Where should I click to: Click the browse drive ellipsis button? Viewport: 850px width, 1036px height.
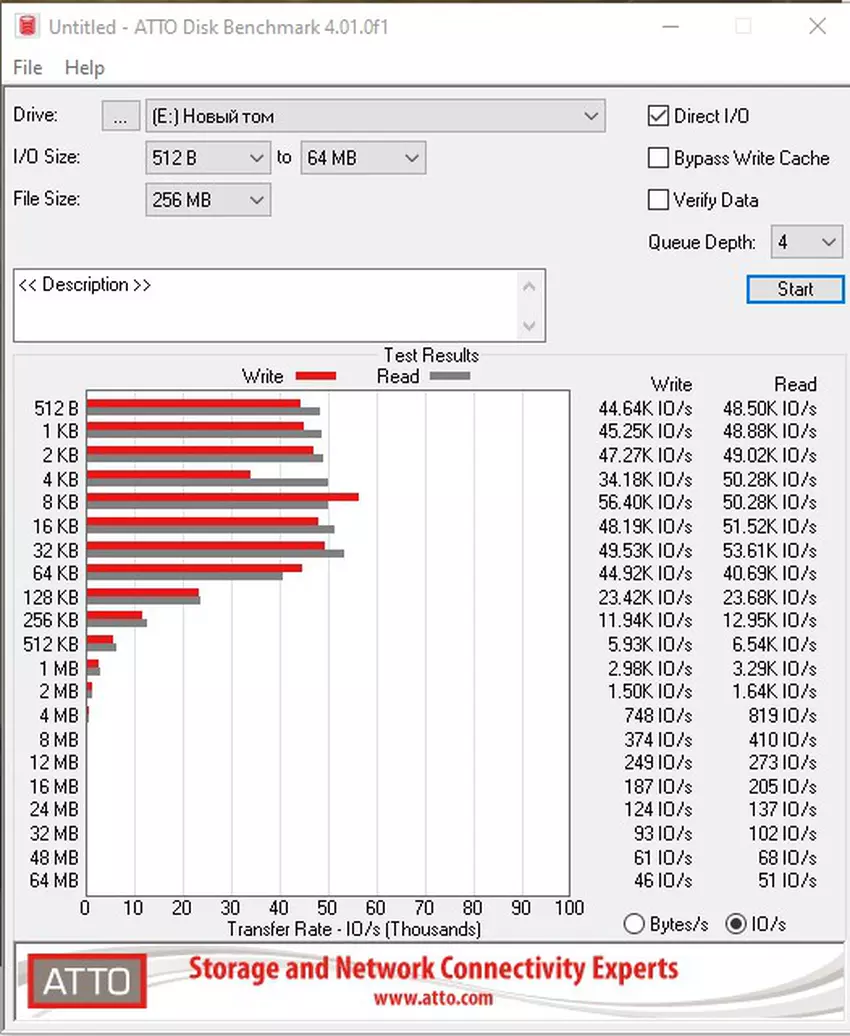pos(120,116)
